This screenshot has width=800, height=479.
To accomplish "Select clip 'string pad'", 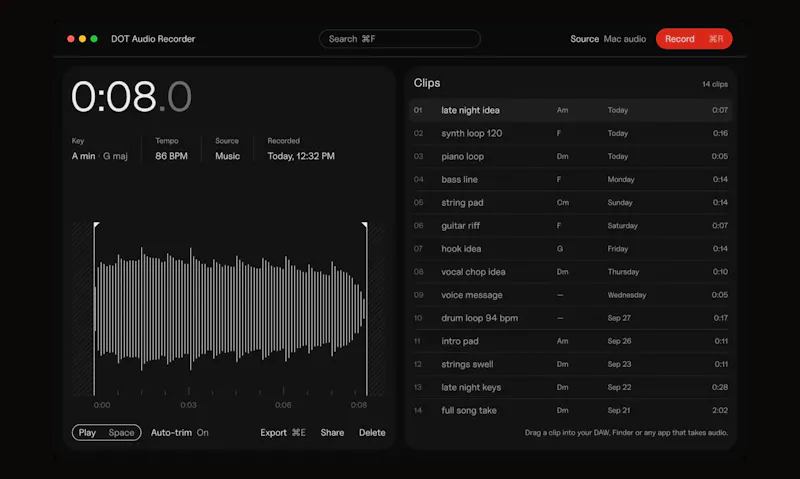I will click(x=570, y=203).
